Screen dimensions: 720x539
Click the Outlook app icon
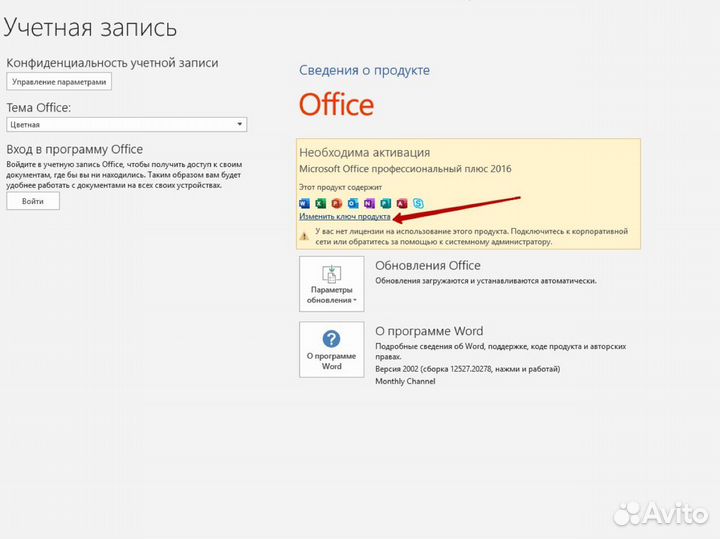tap(353, 203)
